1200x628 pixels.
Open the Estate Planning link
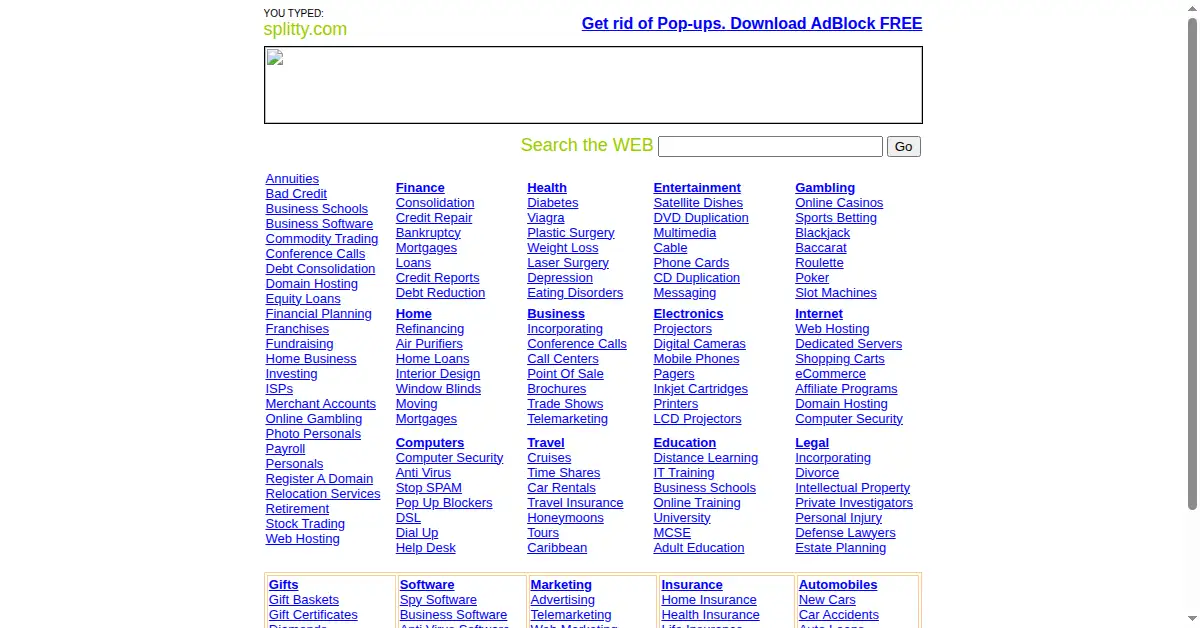tap(841, 548)
